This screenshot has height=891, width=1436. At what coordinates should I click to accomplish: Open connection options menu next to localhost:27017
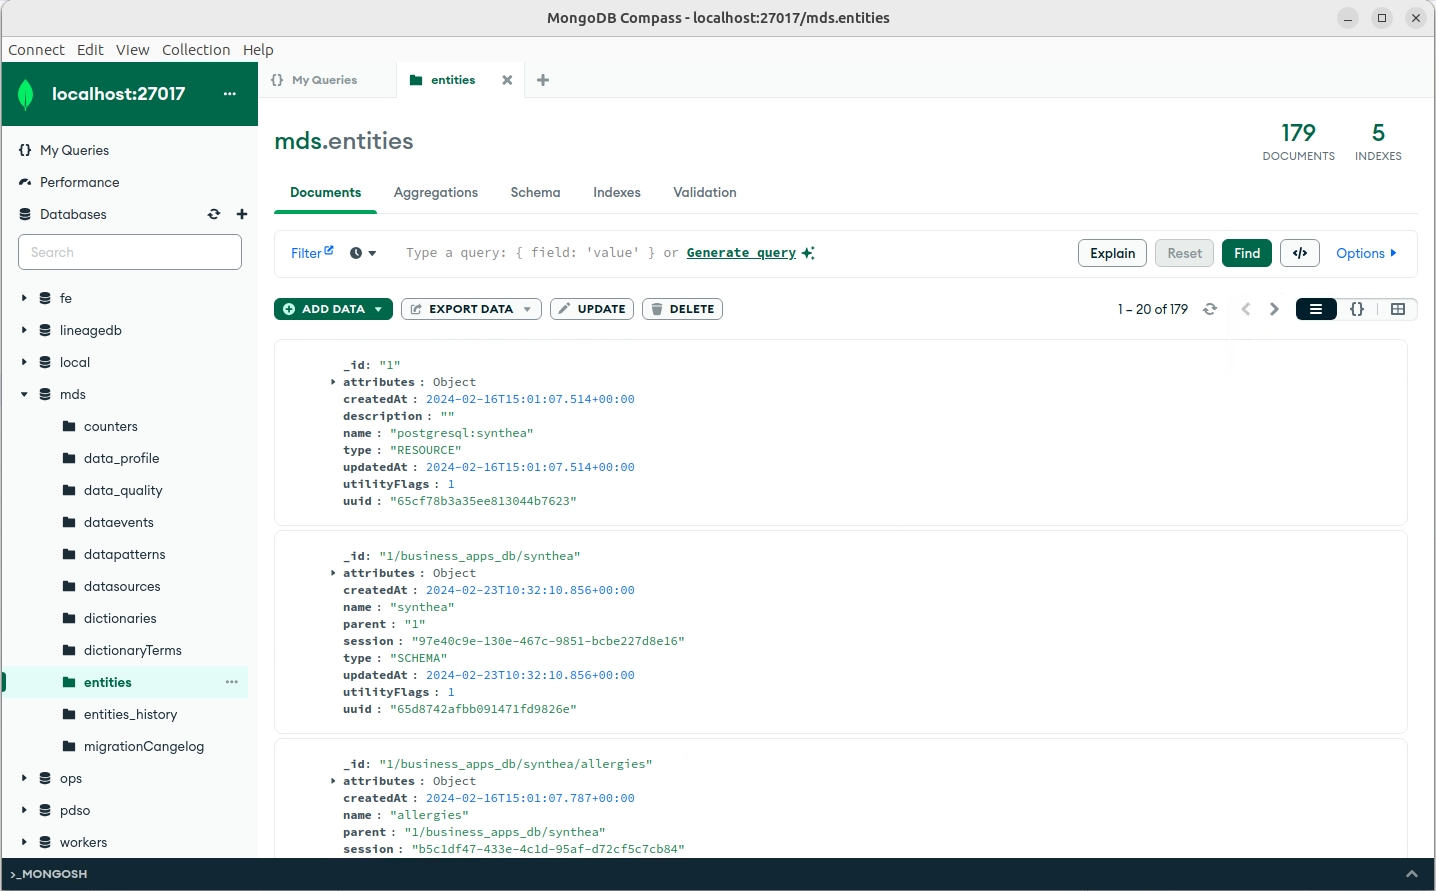(x=230, y=94)
